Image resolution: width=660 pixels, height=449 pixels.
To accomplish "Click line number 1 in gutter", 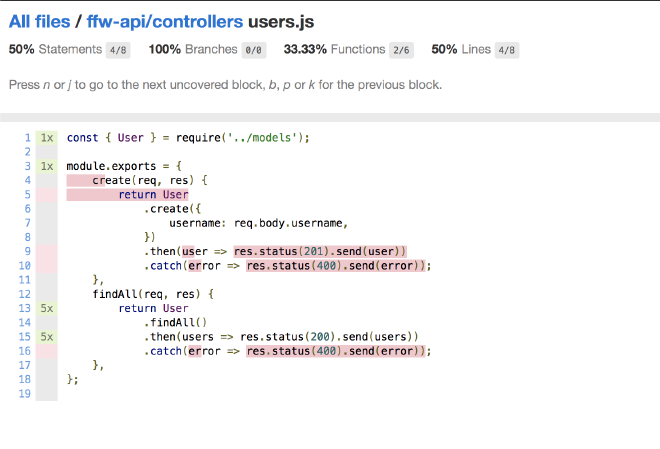I will (26, 138).
